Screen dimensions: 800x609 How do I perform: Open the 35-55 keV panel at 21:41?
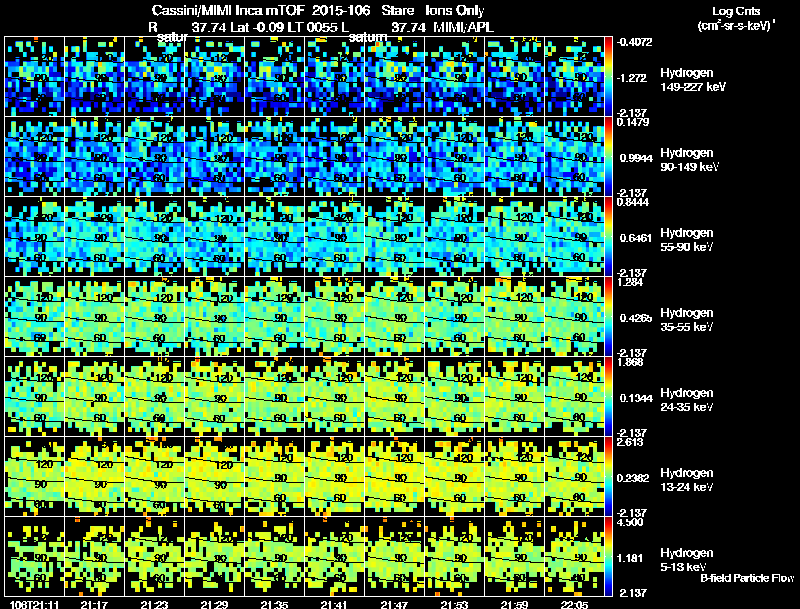[334, 317]
